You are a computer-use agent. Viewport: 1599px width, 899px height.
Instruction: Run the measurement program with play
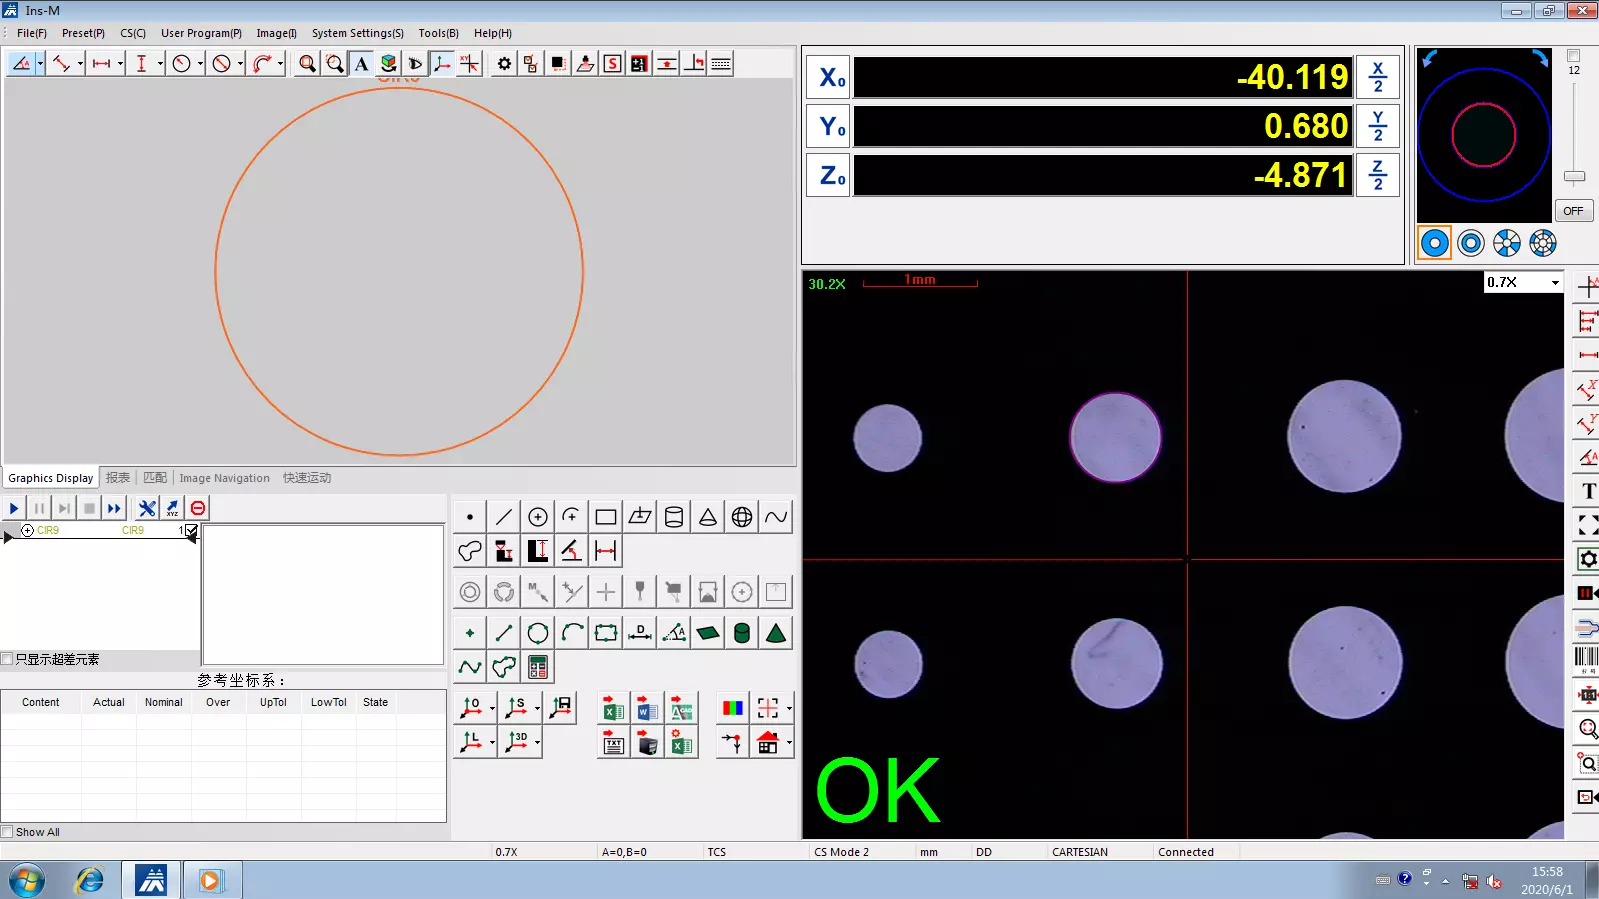tap(14, 508)
